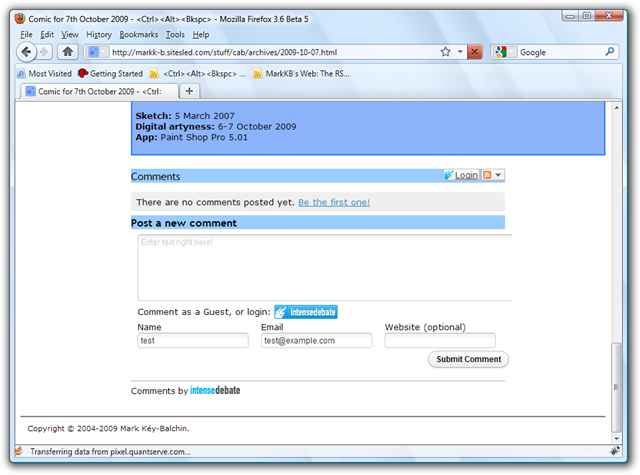Open the Home page icon

click(x=67, y=52)
